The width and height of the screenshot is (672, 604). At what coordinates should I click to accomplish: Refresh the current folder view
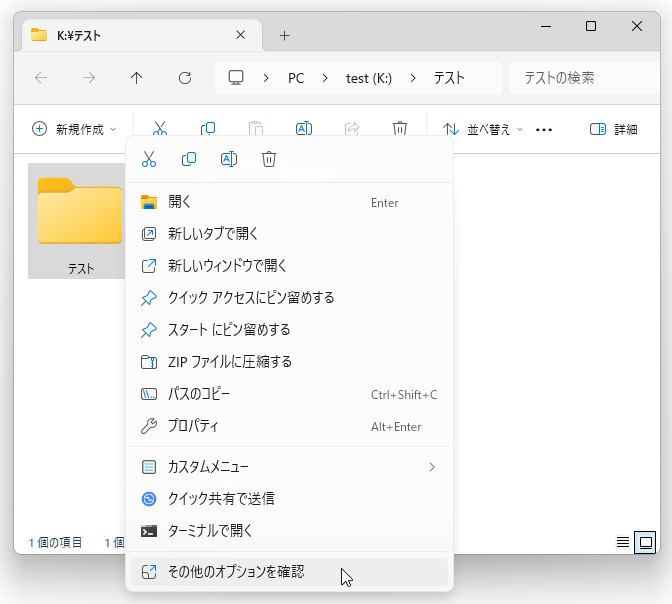[185, 78]
